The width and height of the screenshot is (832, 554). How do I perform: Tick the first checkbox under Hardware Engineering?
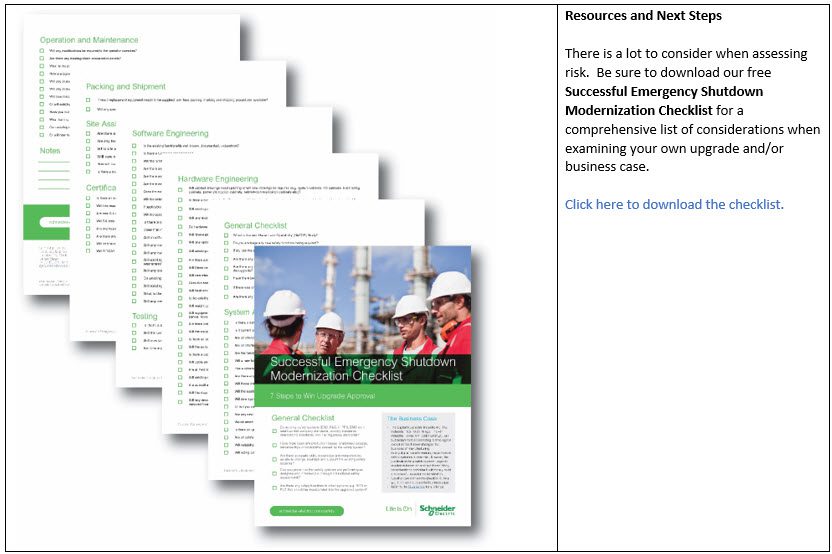coord(181,191)
